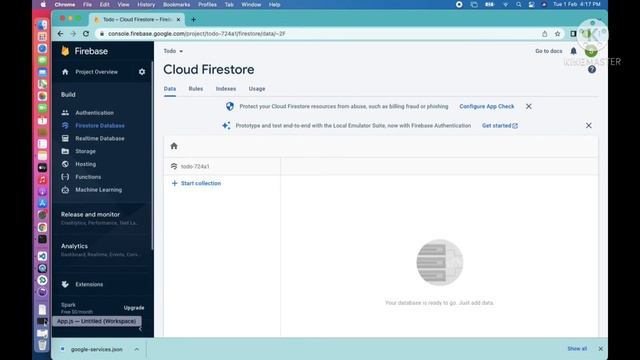The image size is (640, 360).
Task: Click the Firestore root home icon
Action: coord(174,146)
